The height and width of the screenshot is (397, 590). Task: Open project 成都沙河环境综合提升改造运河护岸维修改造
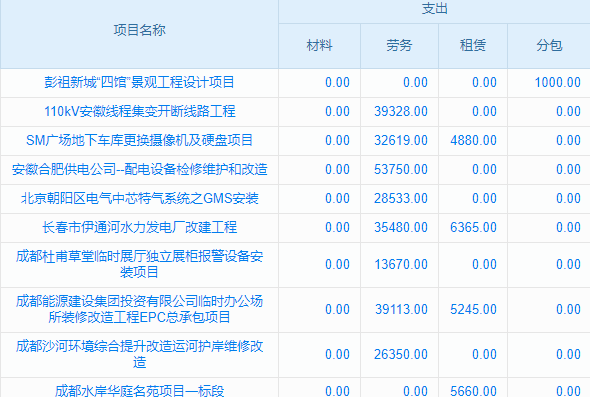(139, 354)
